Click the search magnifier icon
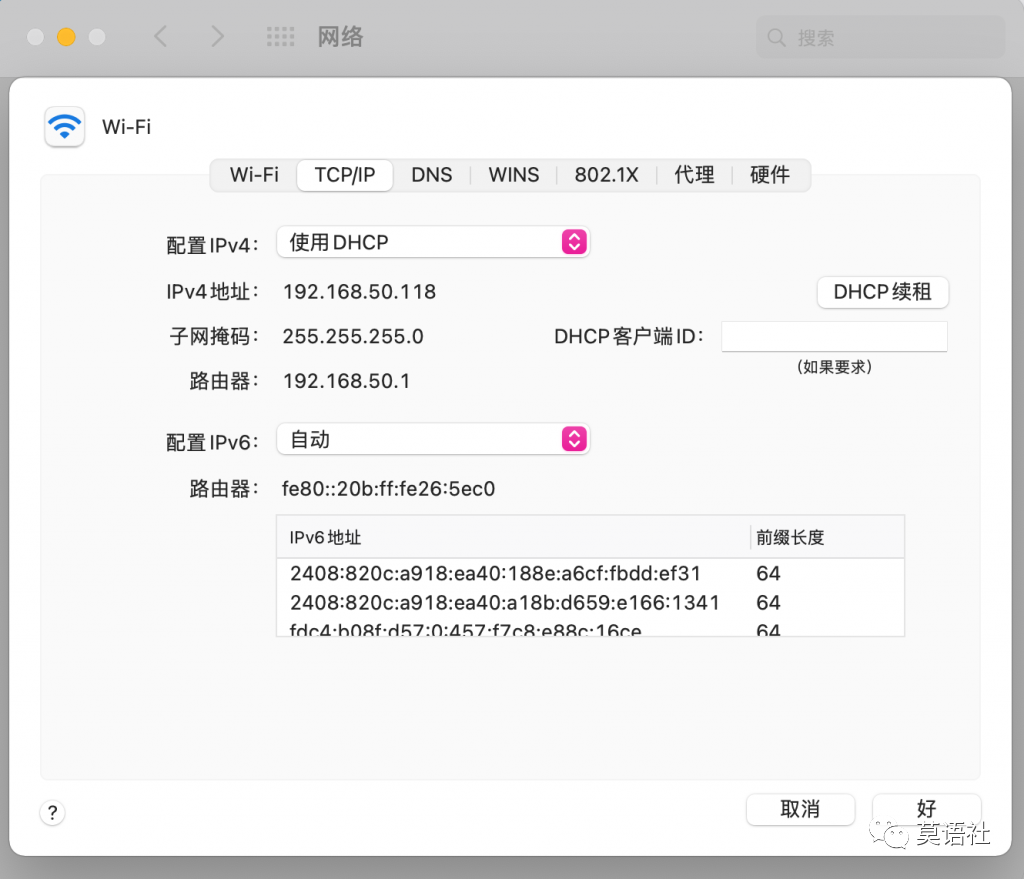The image size is (1024, 879). coord(776,37)
